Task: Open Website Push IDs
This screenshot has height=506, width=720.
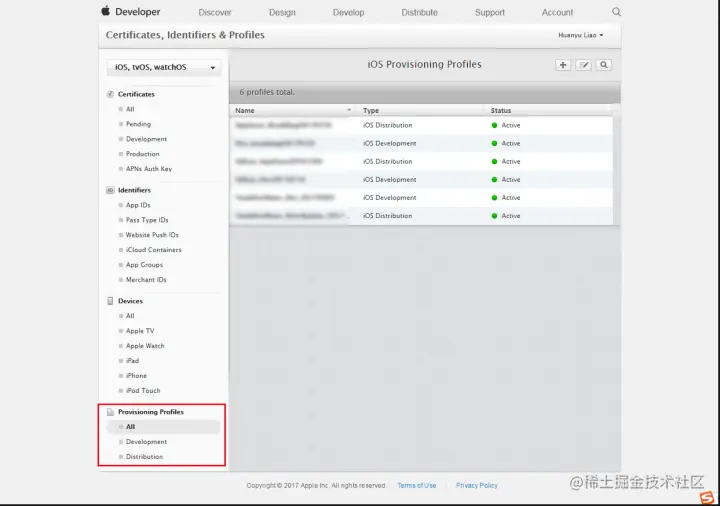Action: point(152,235)
